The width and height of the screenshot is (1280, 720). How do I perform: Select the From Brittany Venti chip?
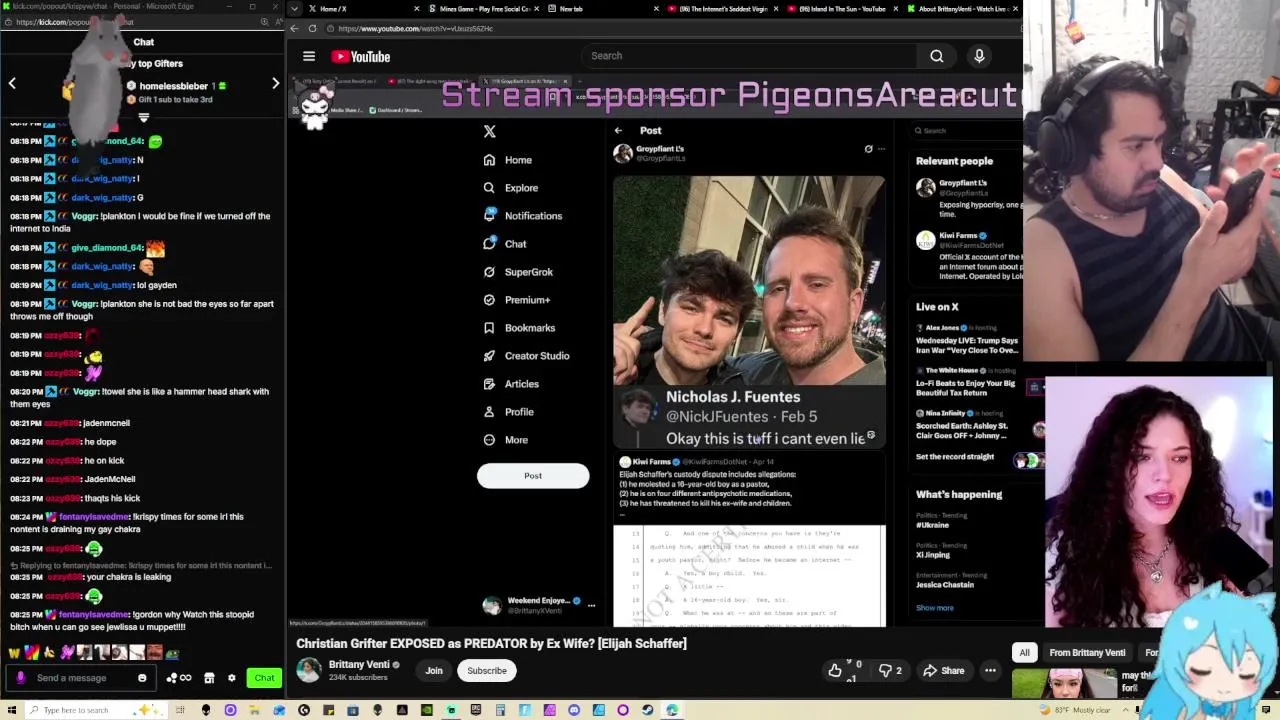click(1087, 653)
